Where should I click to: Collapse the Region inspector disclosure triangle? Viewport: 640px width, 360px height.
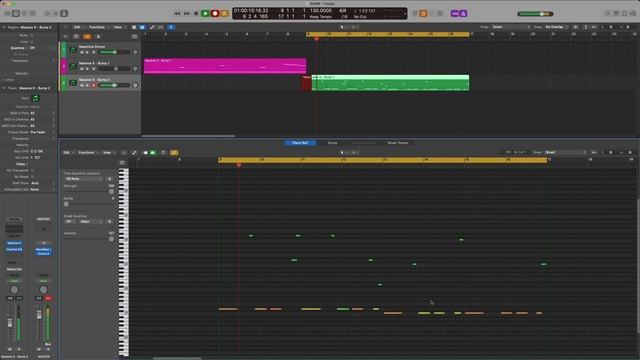(4, 27)
